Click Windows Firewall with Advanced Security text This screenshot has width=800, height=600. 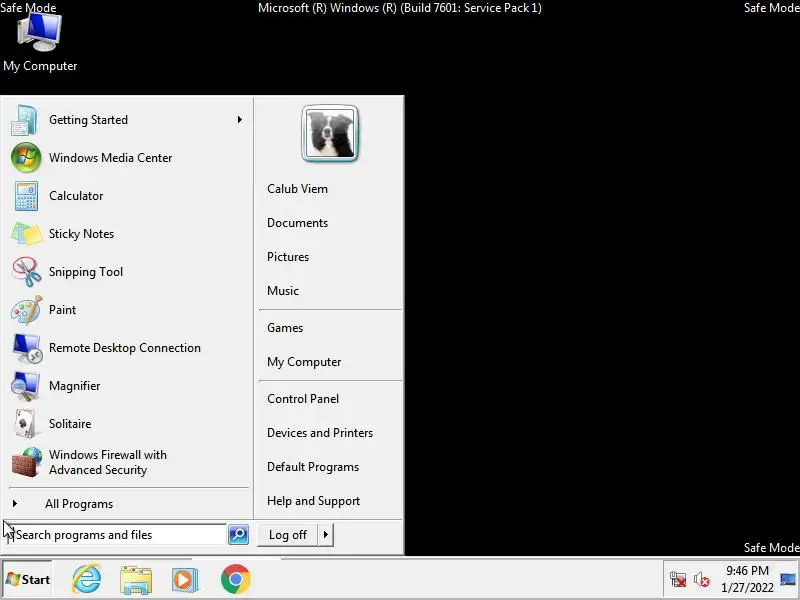pyautogui.click(x=108, y=462)
